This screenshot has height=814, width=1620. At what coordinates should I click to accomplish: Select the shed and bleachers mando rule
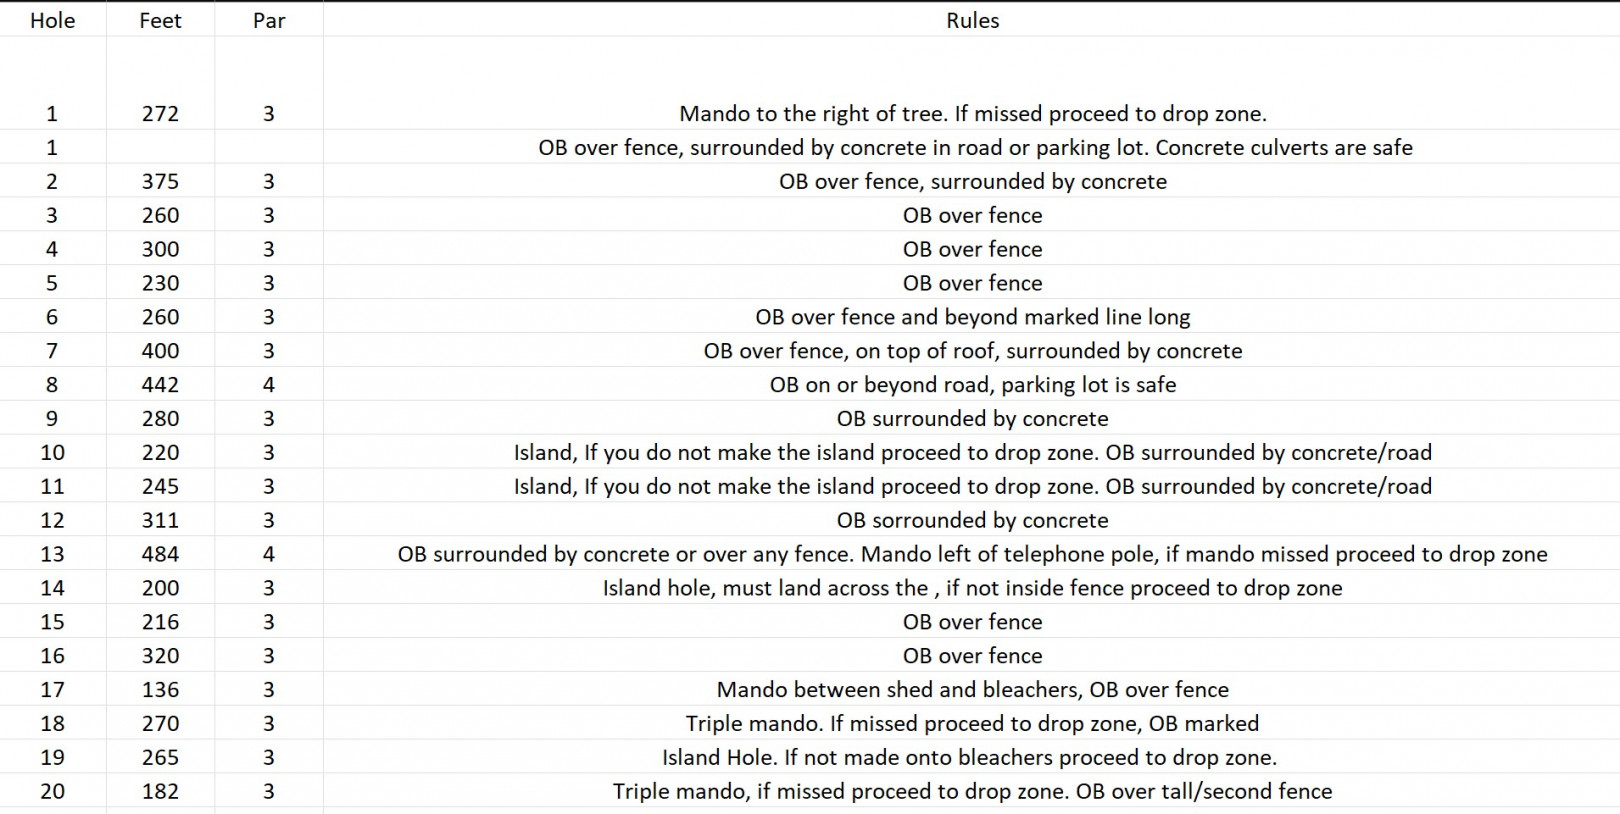coord(972,690)
